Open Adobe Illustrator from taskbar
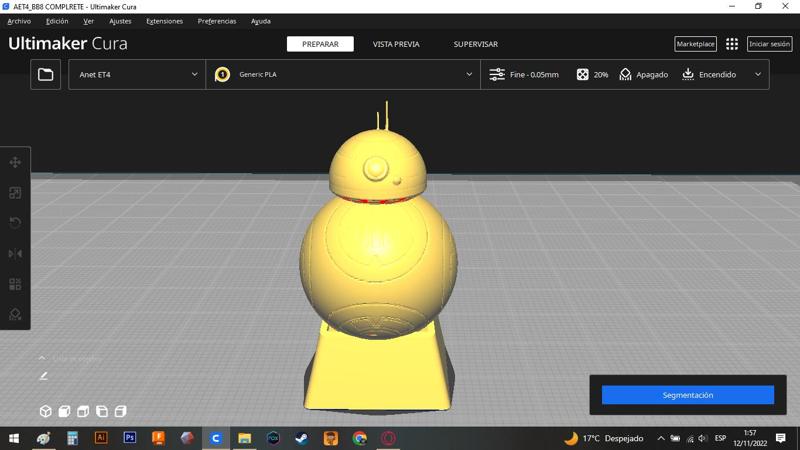800x450 pixels. [x=101, y=438]
